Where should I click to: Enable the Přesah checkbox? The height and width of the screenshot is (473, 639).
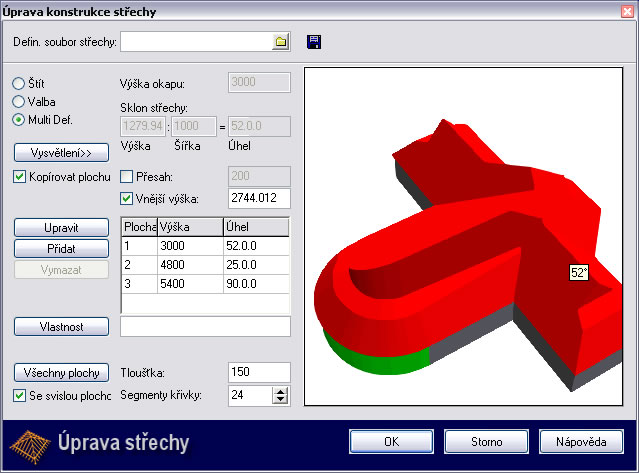click(126, 177)
